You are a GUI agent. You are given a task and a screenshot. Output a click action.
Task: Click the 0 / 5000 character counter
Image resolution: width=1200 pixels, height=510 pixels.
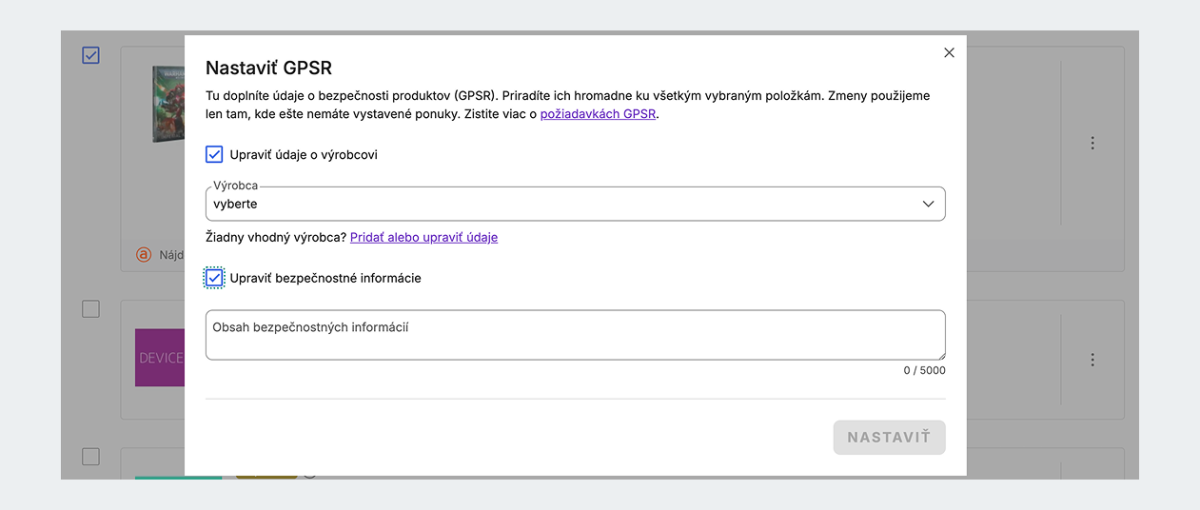(x=924, y=370)
